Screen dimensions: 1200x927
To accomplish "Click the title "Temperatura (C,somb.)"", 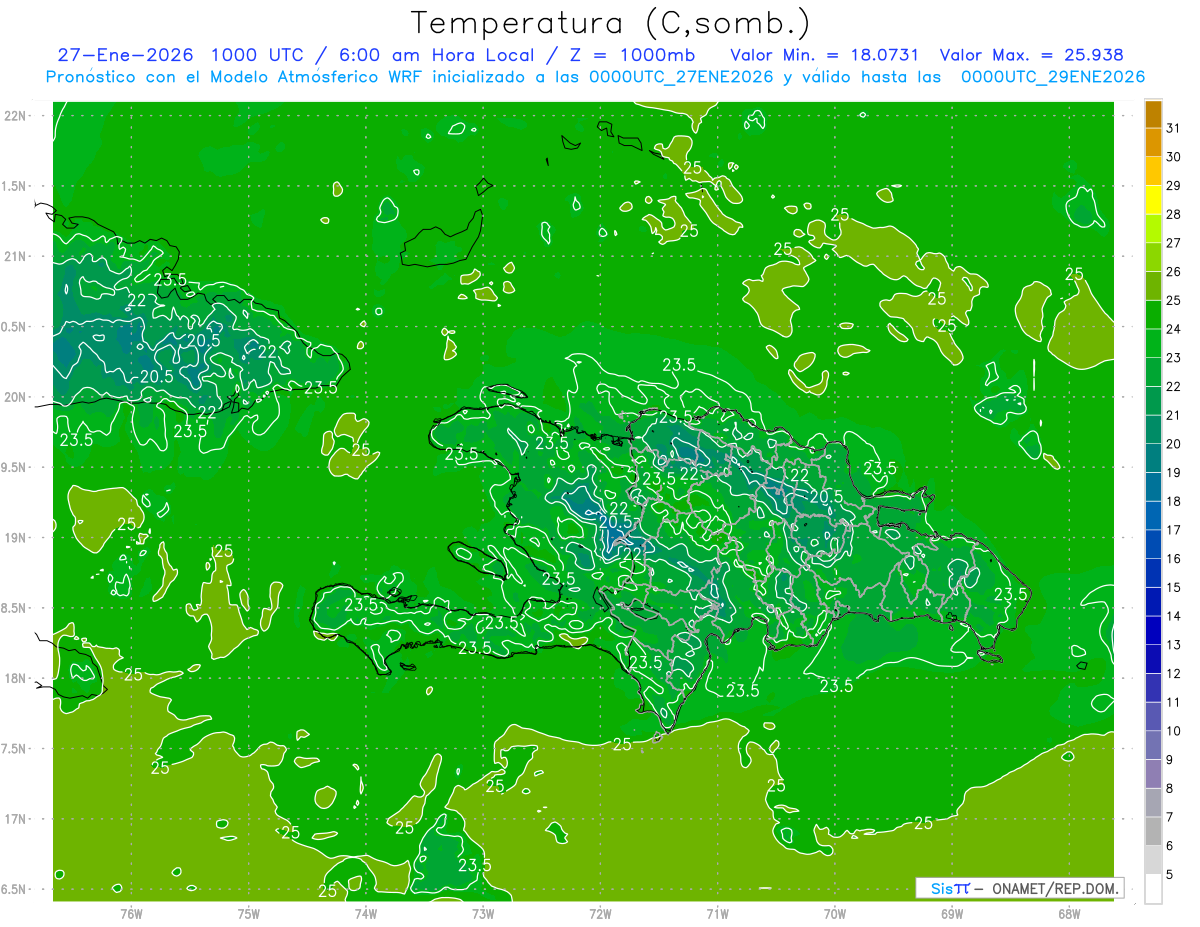I will pos(611,24).
